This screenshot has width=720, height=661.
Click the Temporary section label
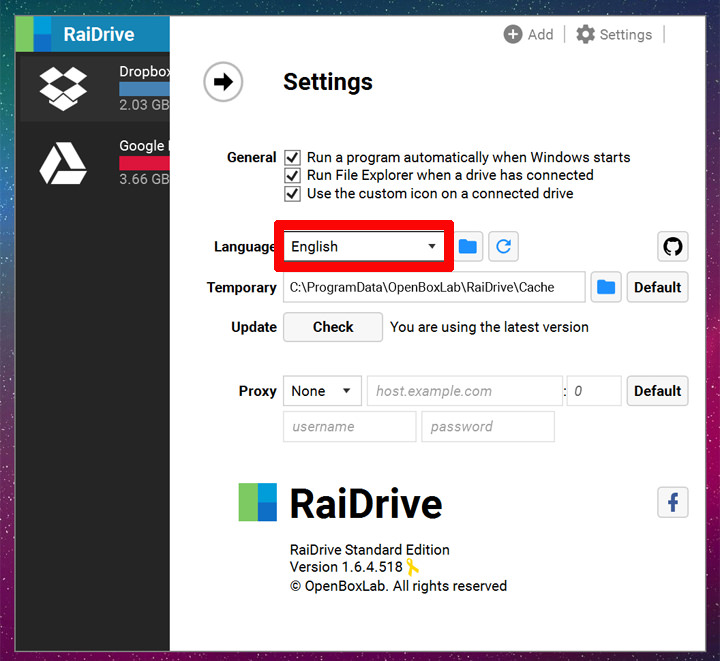(x=242, y=287)
